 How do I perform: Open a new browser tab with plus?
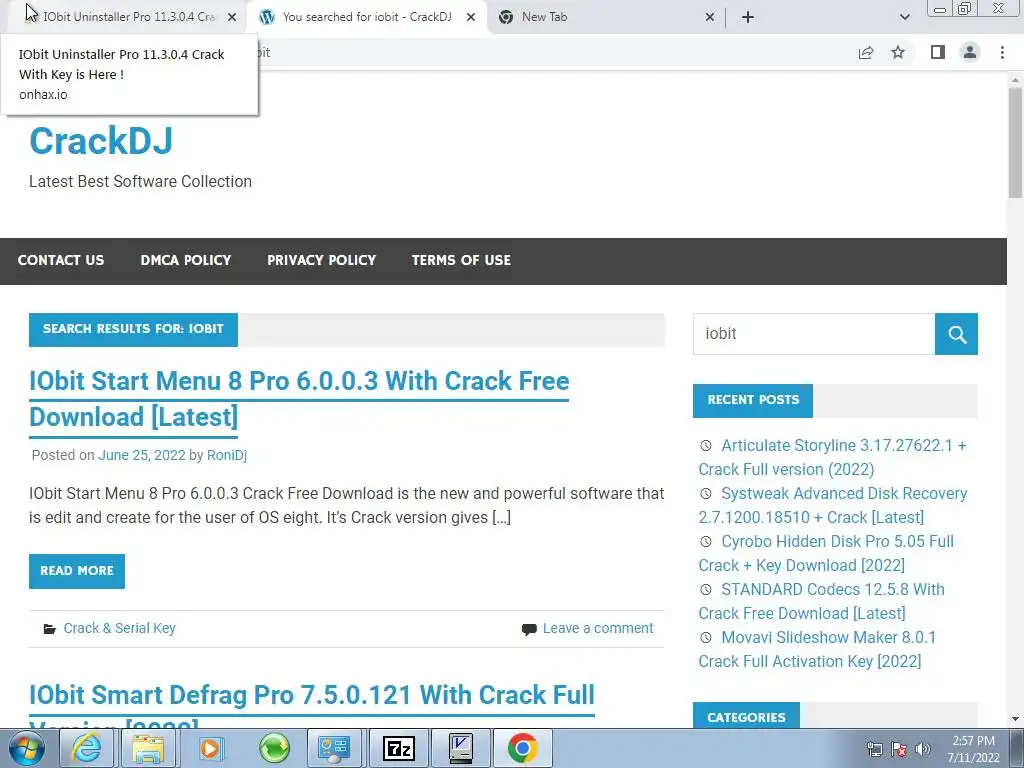[x=748, y=18]
